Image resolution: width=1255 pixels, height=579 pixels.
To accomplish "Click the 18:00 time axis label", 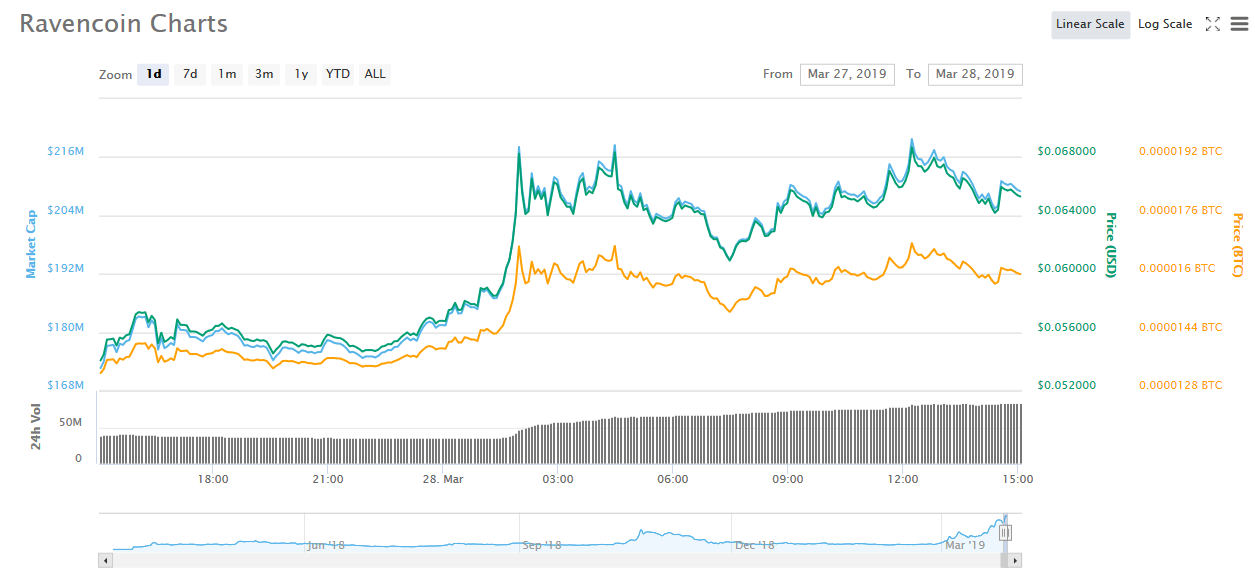I will pyautogui.click(x=213, y=480).
